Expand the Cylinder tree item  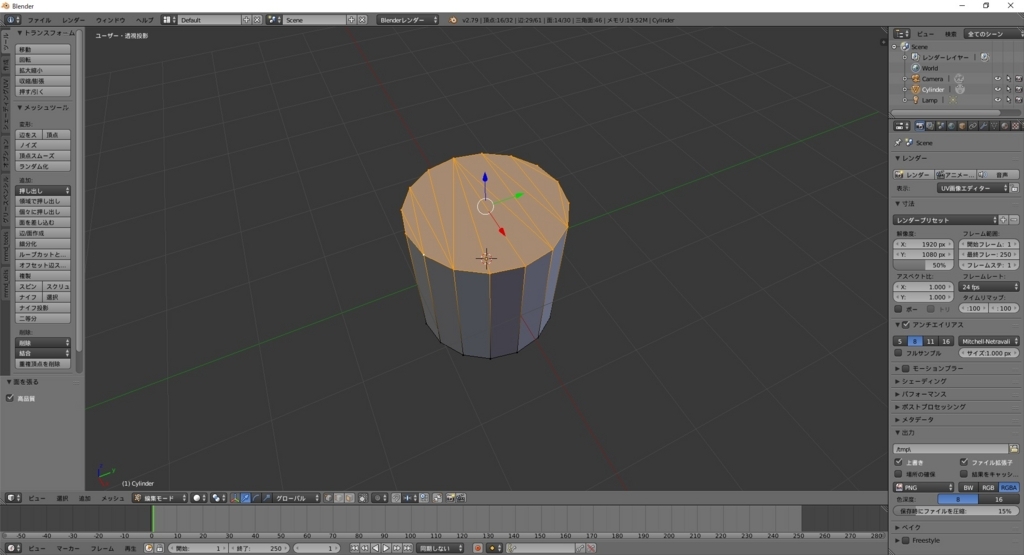pyautogui.click(x=904, y=89)
